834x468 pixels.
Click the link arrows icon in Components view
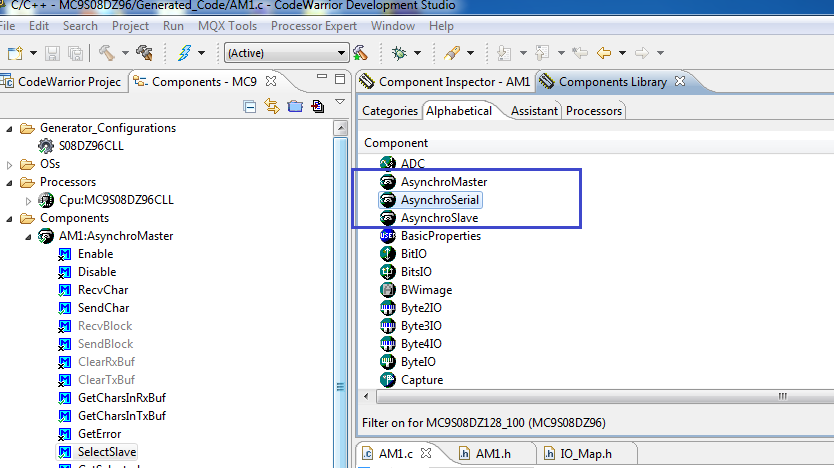[272, 106]
